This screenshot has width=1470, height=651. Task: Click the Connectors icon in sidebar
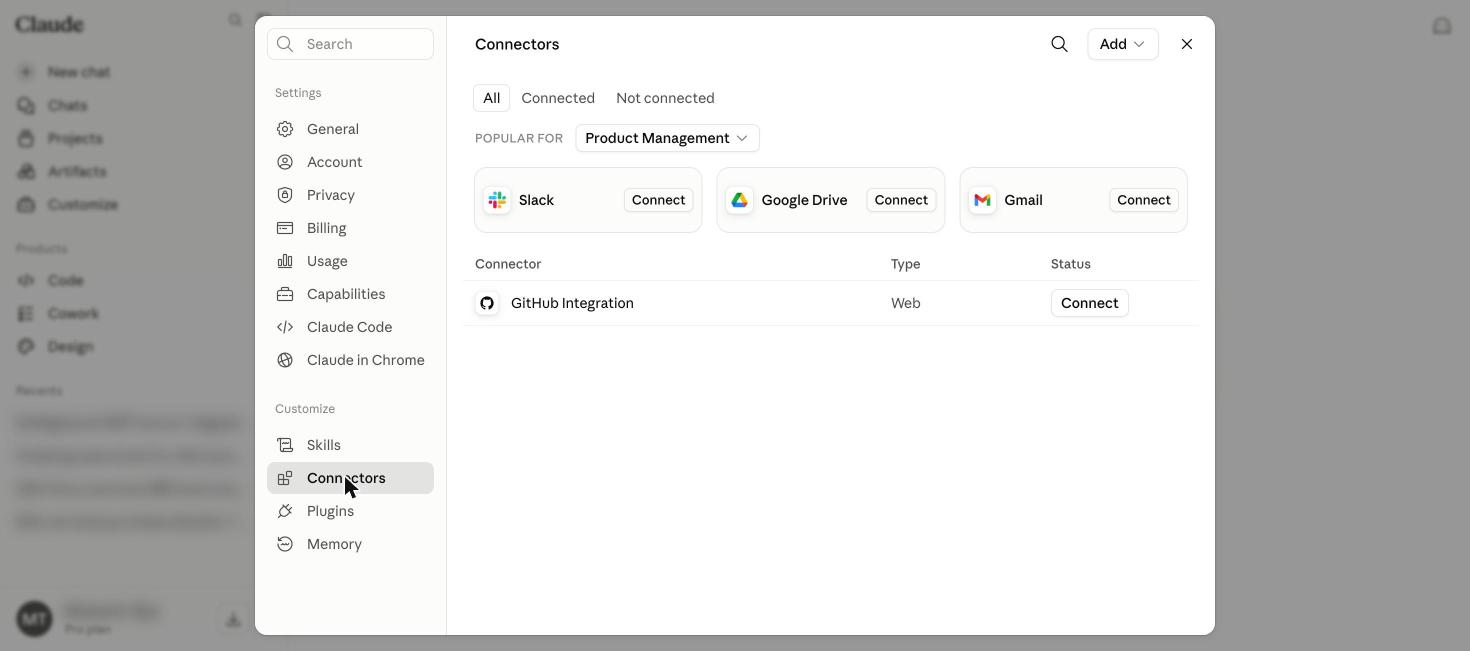[285, 478]
